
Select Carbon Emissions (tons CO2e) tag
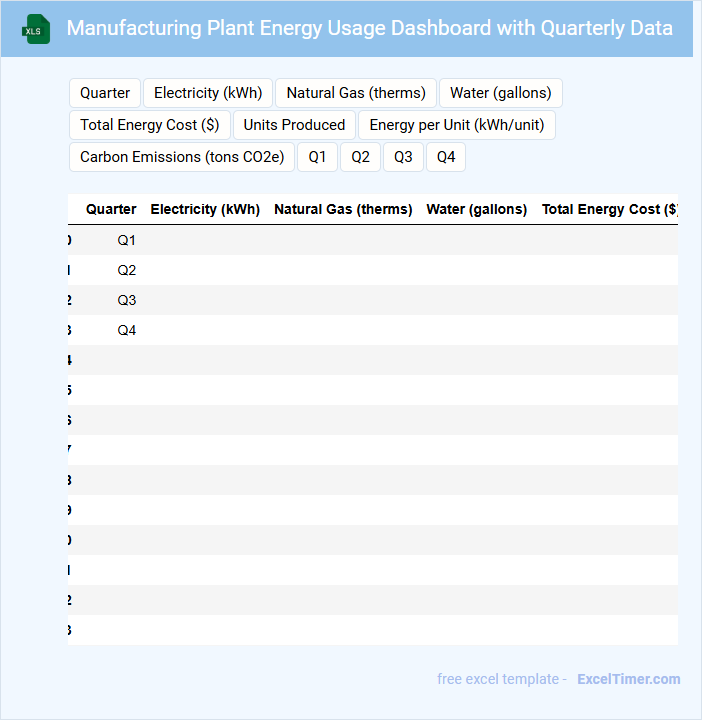tap(182, 157)
